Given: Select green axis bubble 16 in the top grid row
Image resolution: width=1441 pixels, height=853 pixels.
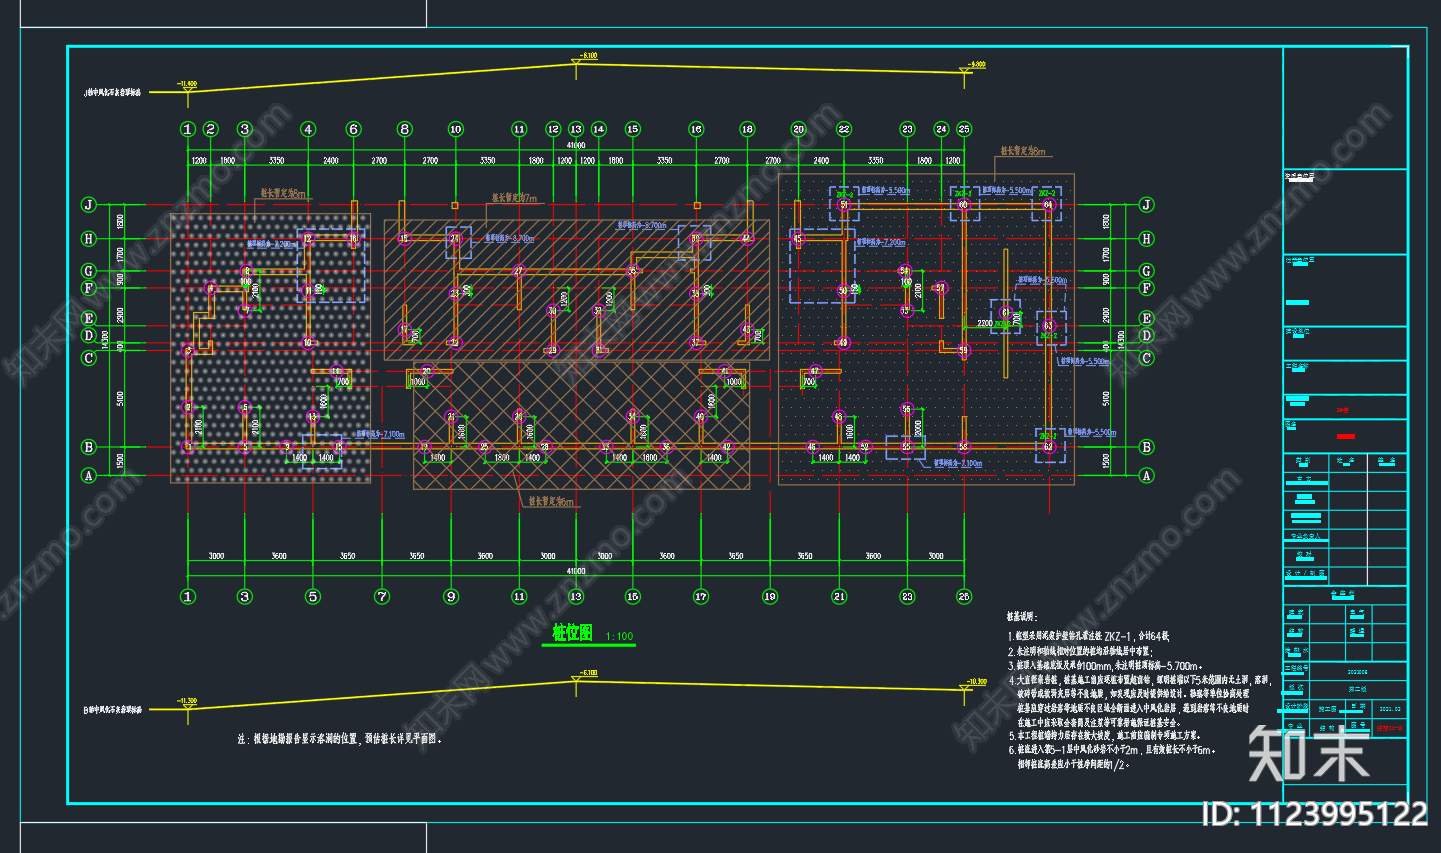Looking at the screenshot, I should tap(696, 129).
